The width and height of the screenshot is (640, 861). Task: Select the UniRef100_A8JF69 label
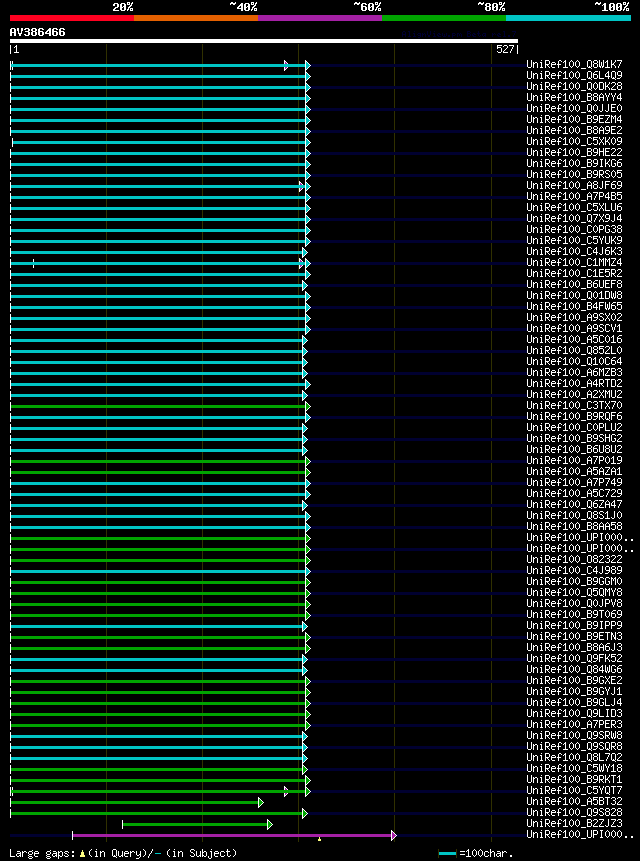tap(574, 185)
